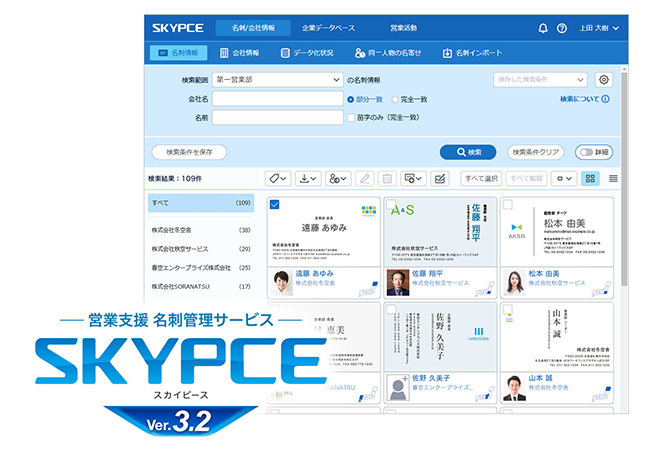Check the 佐藤 翔平 card checkbox
This screenshot has width=650, height=450.
(x=391, y=204)
